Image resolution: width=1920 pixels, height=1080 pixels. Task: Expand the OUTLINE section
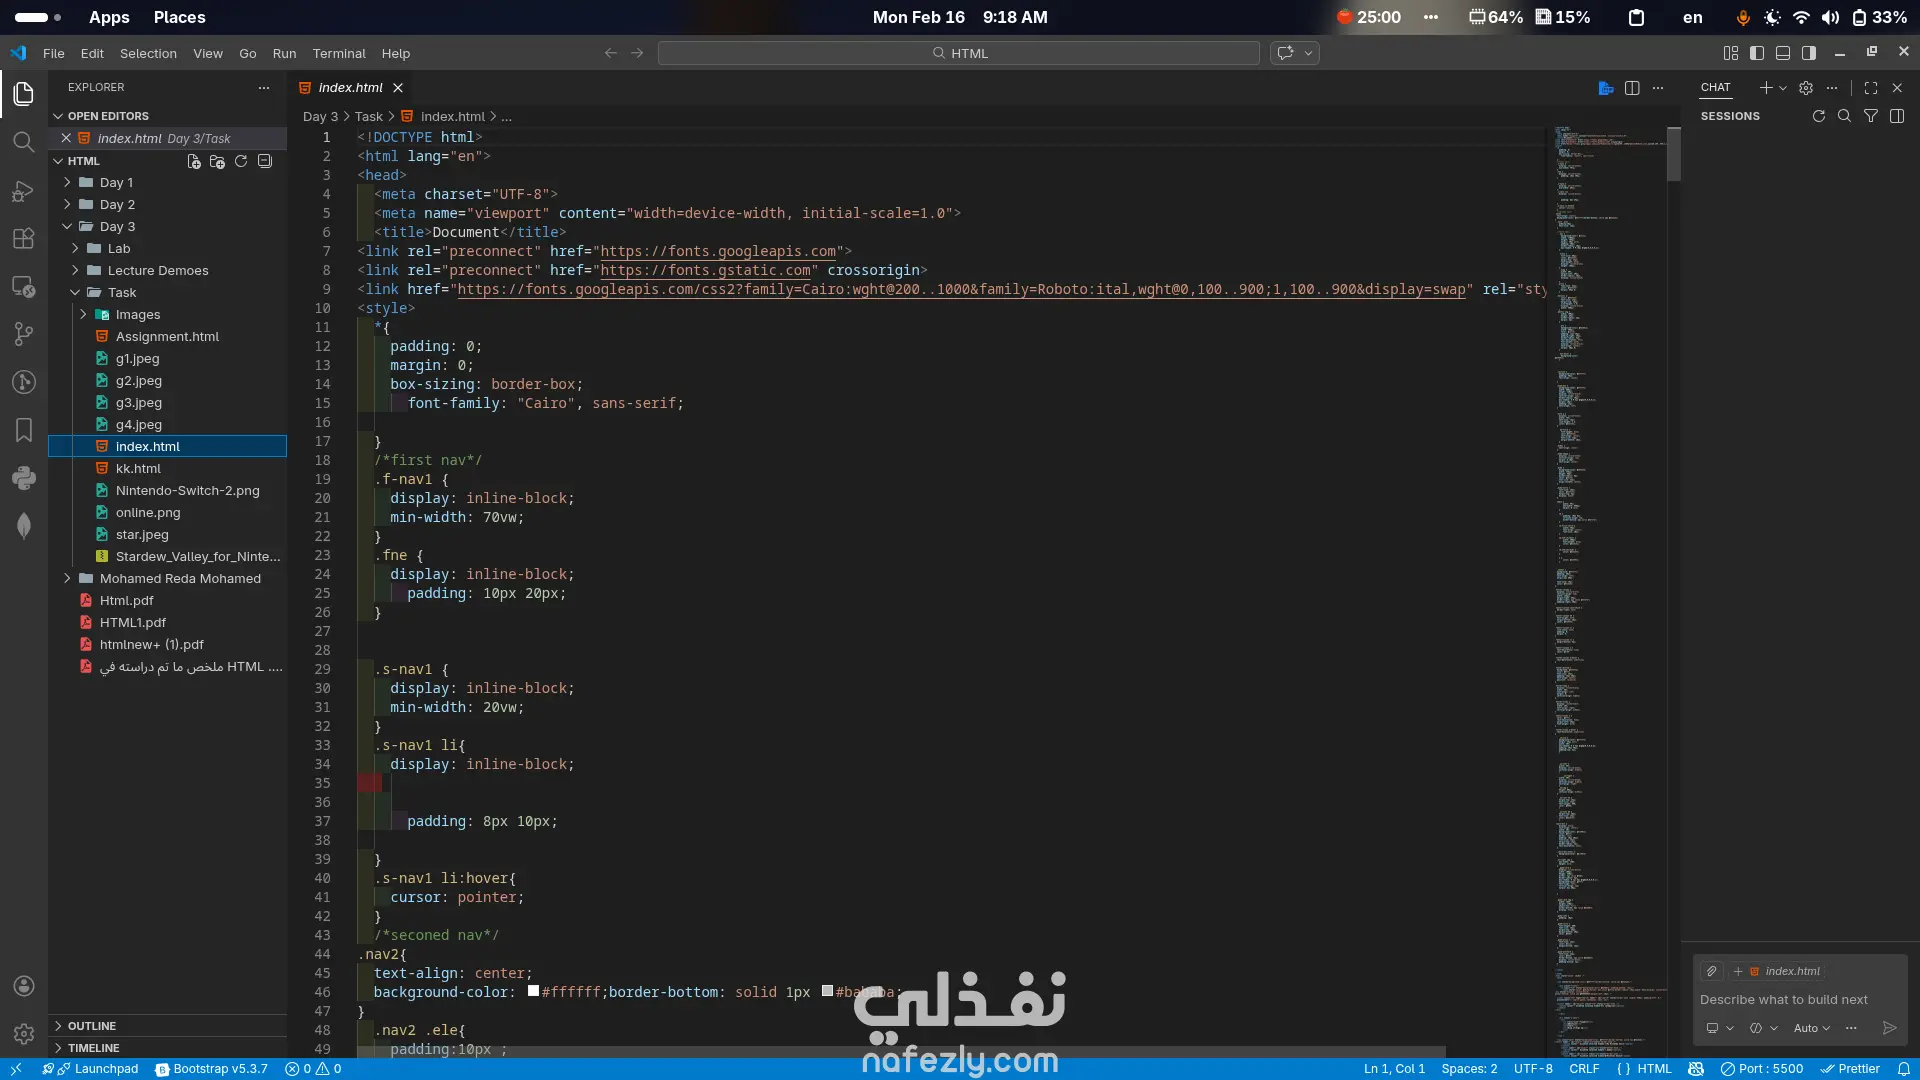(92, 1026)
